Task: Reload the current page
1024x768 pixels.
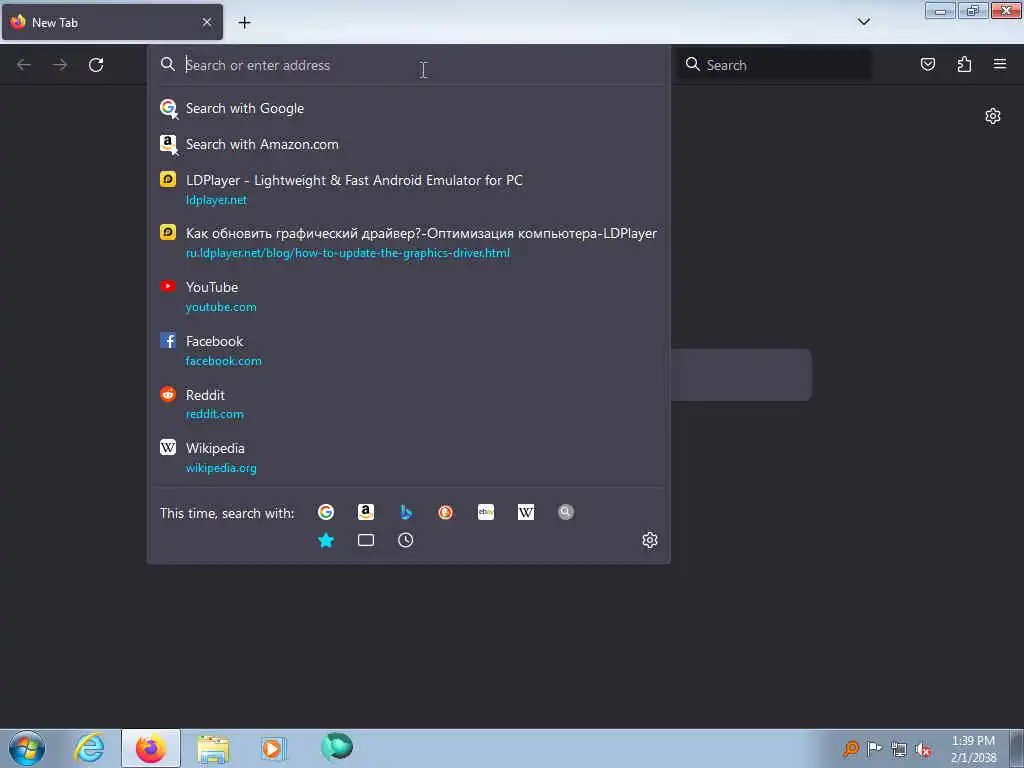Action: pyautogui.click(x=96, y=65)
